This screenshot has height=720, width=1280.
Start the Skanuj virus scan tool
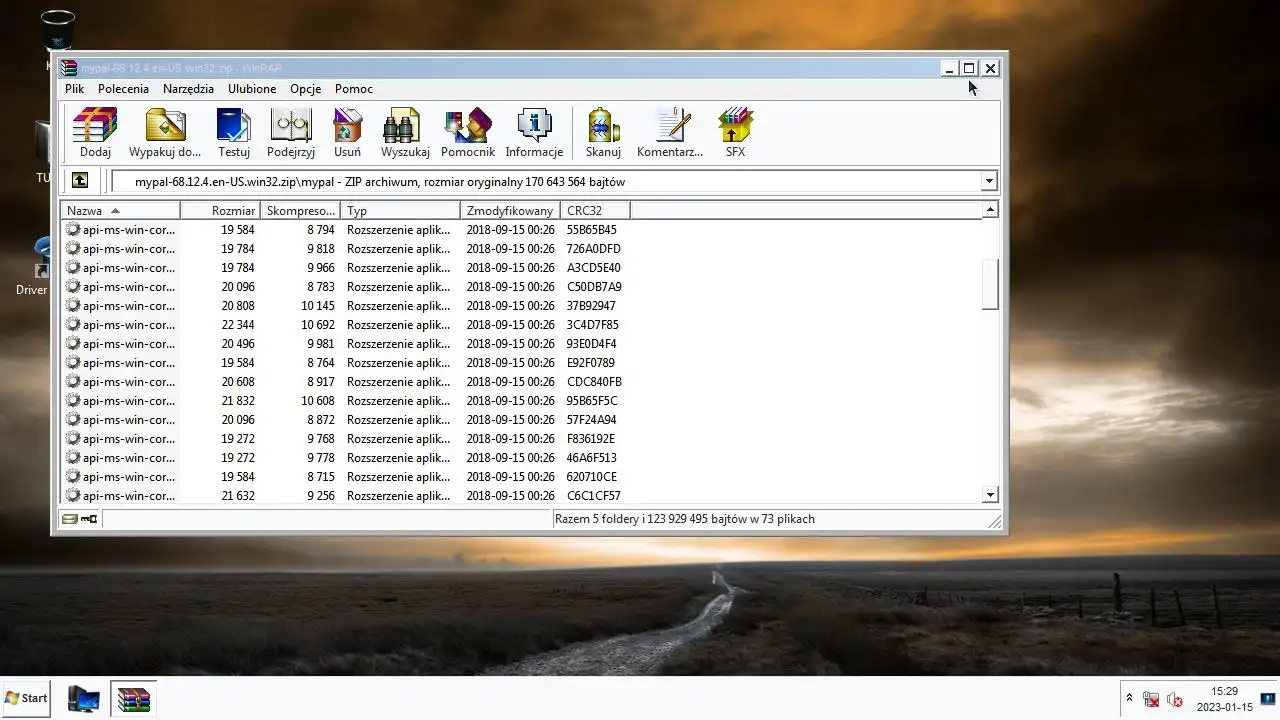tap(603, 133)
